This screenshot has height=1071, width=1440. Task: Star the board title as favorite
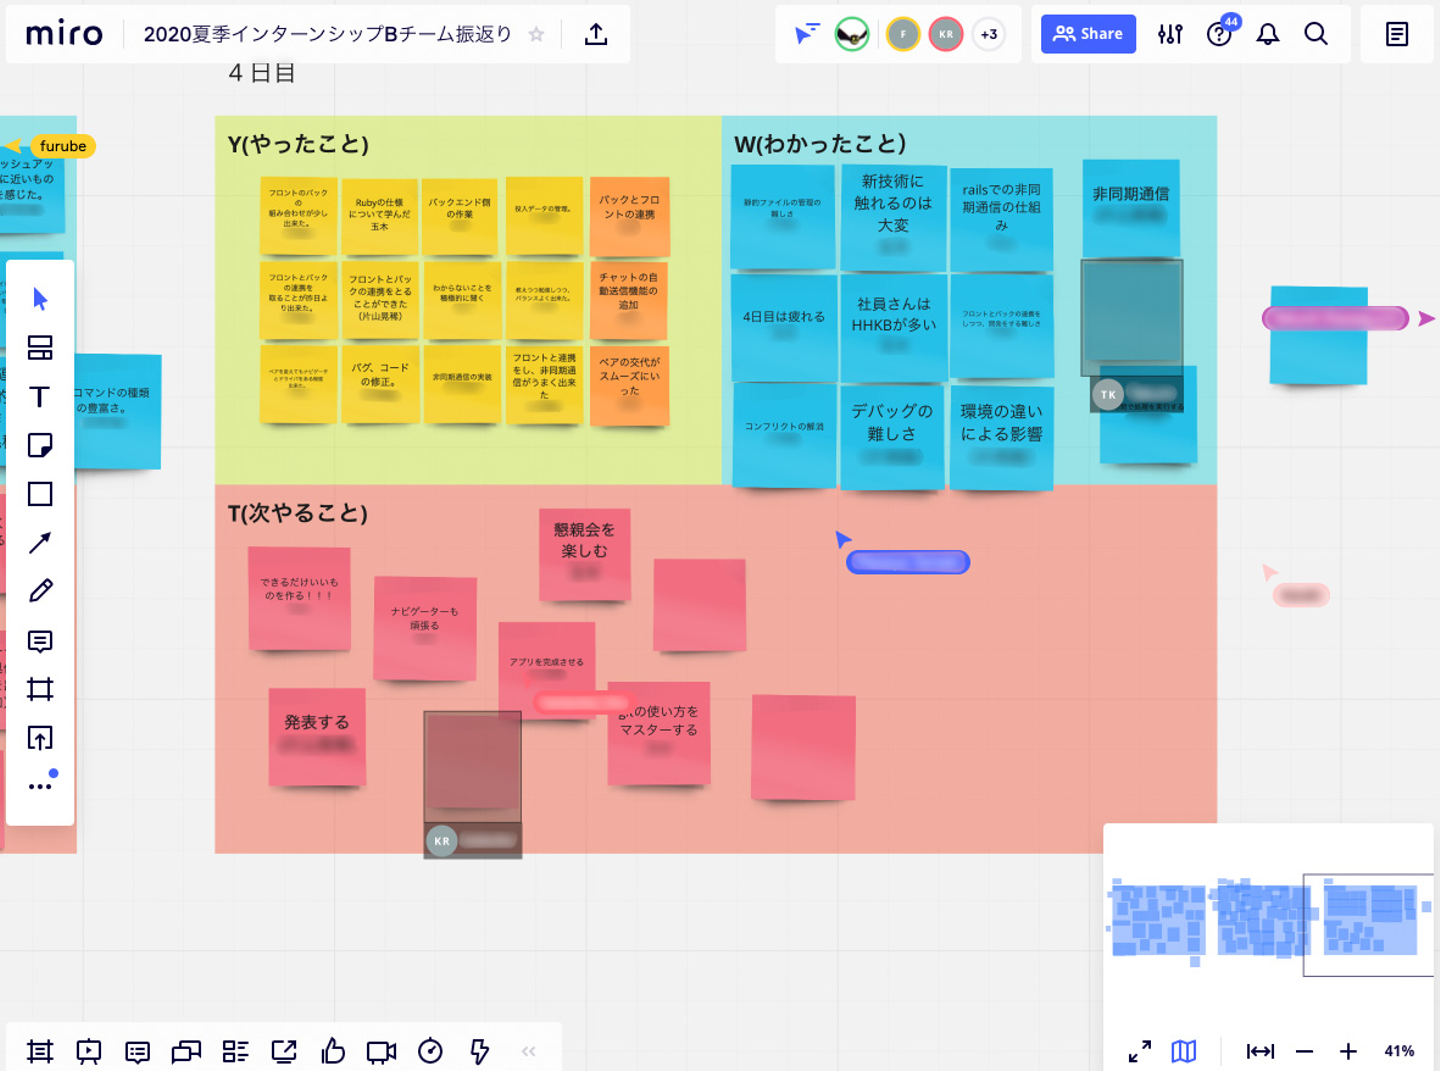click(x=536, y=34)
